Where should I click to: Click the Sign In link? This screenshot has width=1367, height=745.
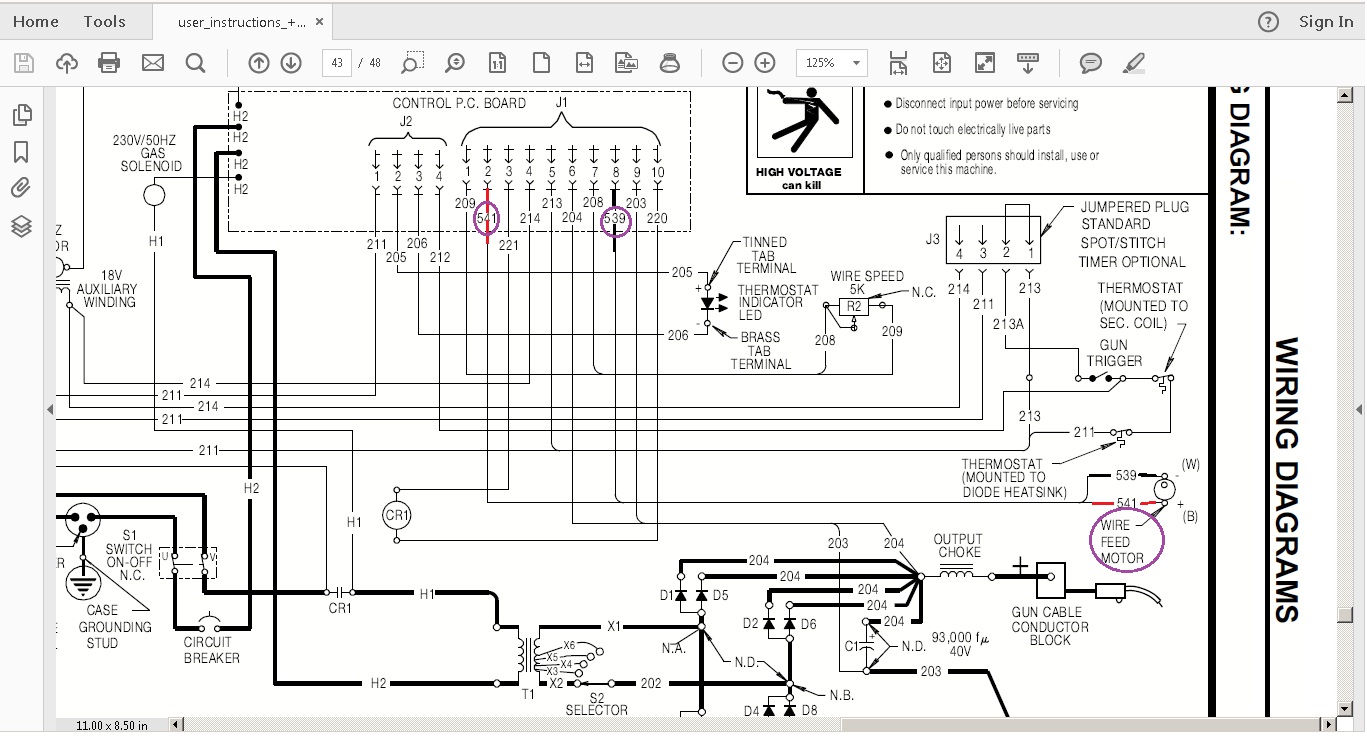(x=1326, y=22)
